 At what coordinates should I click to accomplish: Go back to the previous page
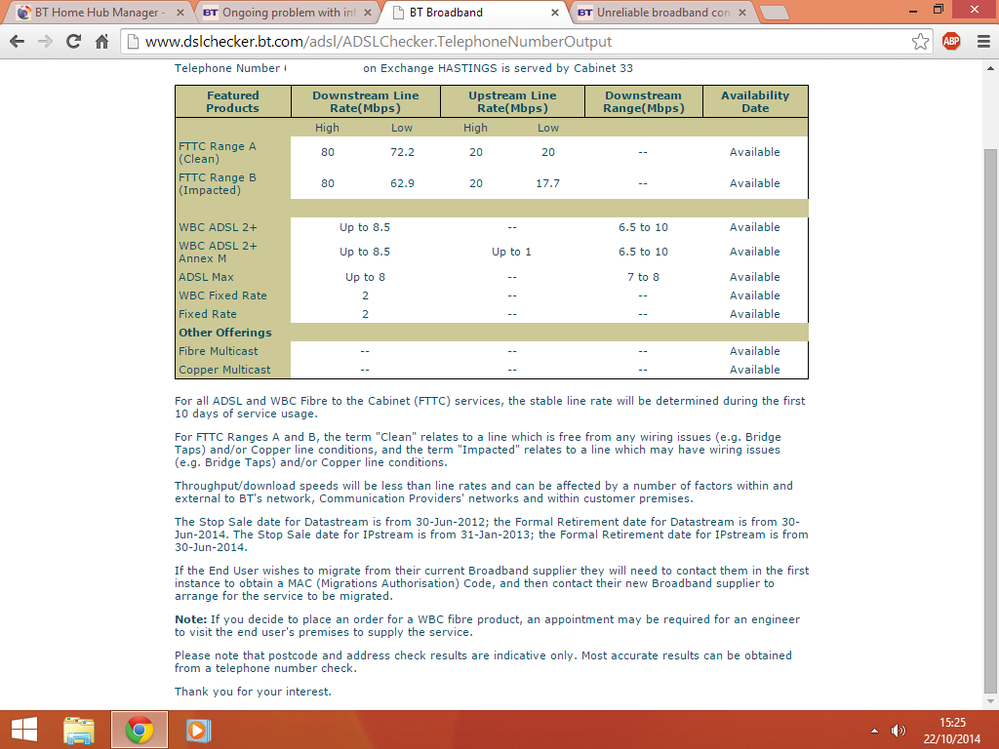point(17,42)
